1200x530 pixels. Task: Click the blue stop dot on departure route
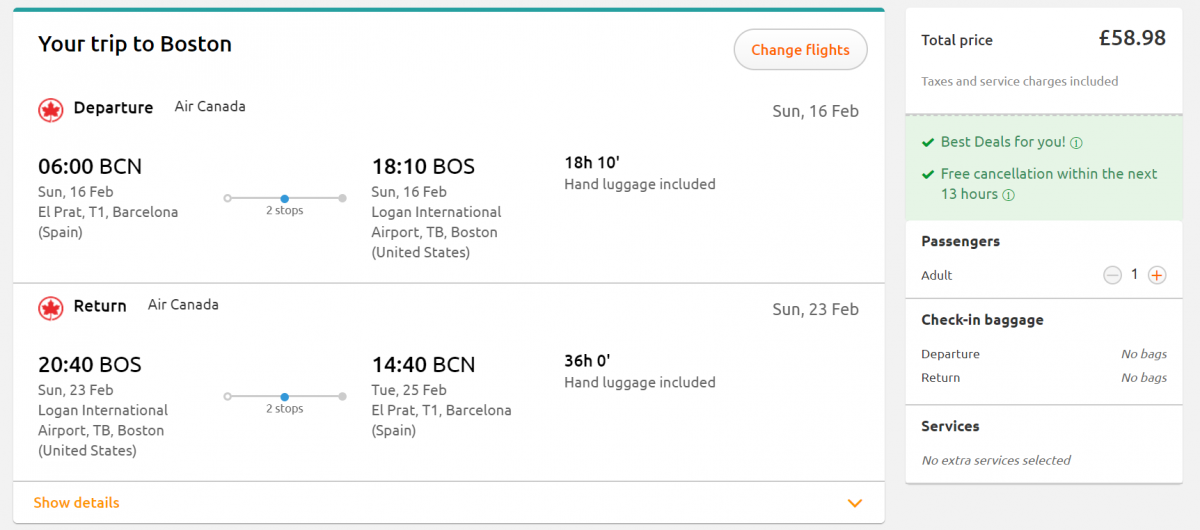(285, 198)
